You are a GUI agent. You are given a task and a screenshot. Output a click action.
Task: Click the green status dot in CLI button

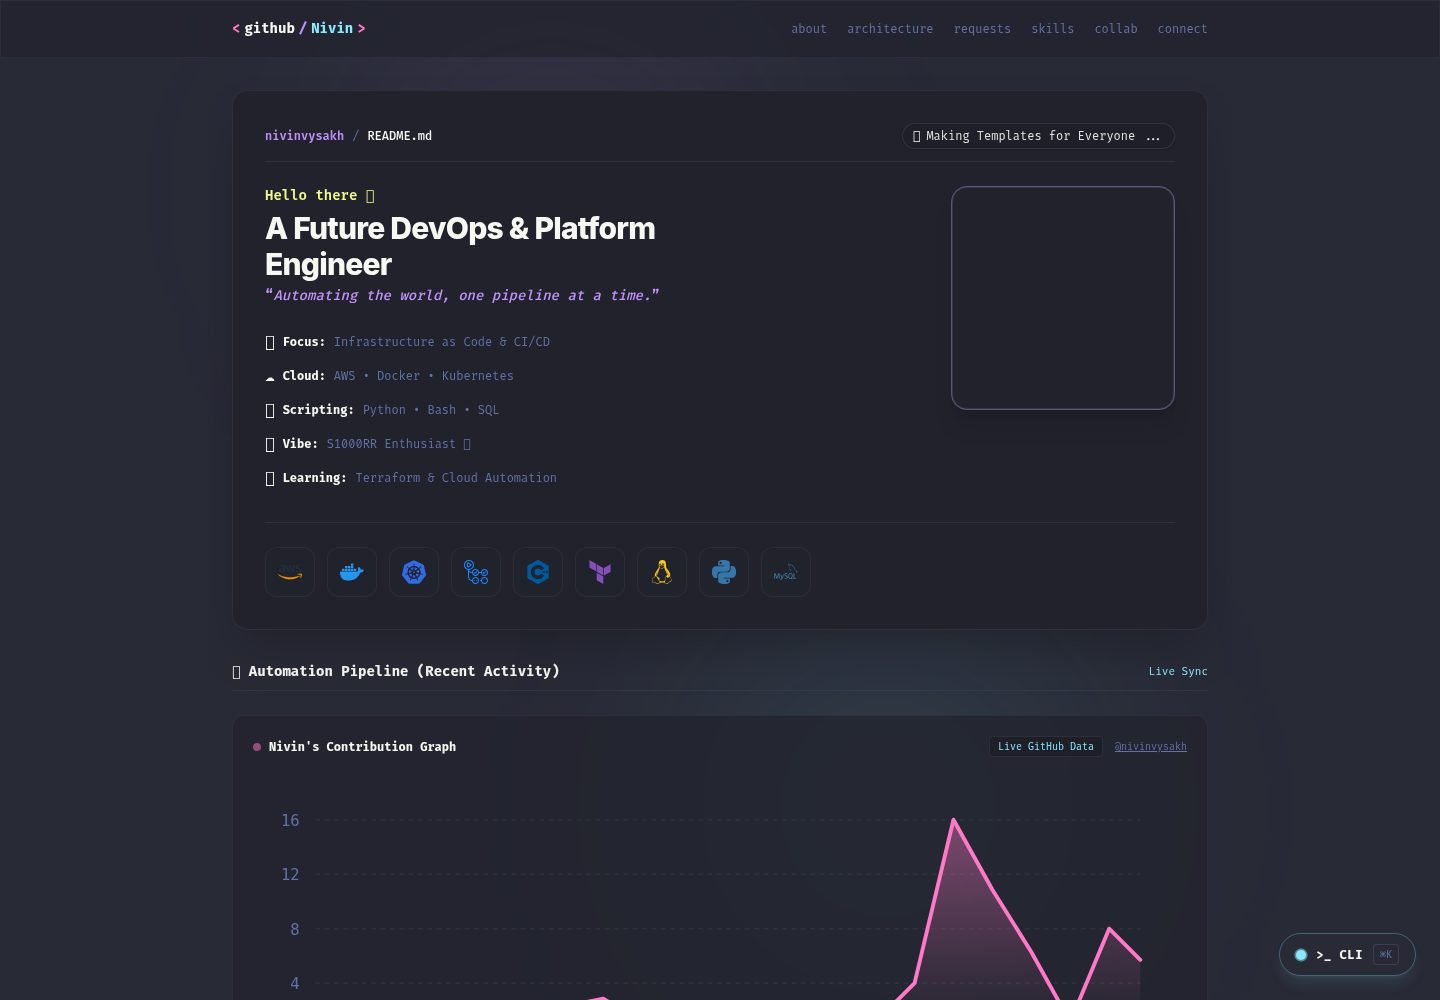[x=1301, y=955]
